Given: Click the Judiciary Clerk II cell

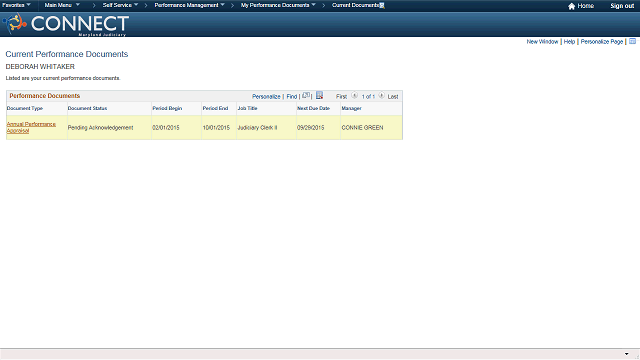Looking at the screenshot, I should pyautogui.click(x=257, y=128).
